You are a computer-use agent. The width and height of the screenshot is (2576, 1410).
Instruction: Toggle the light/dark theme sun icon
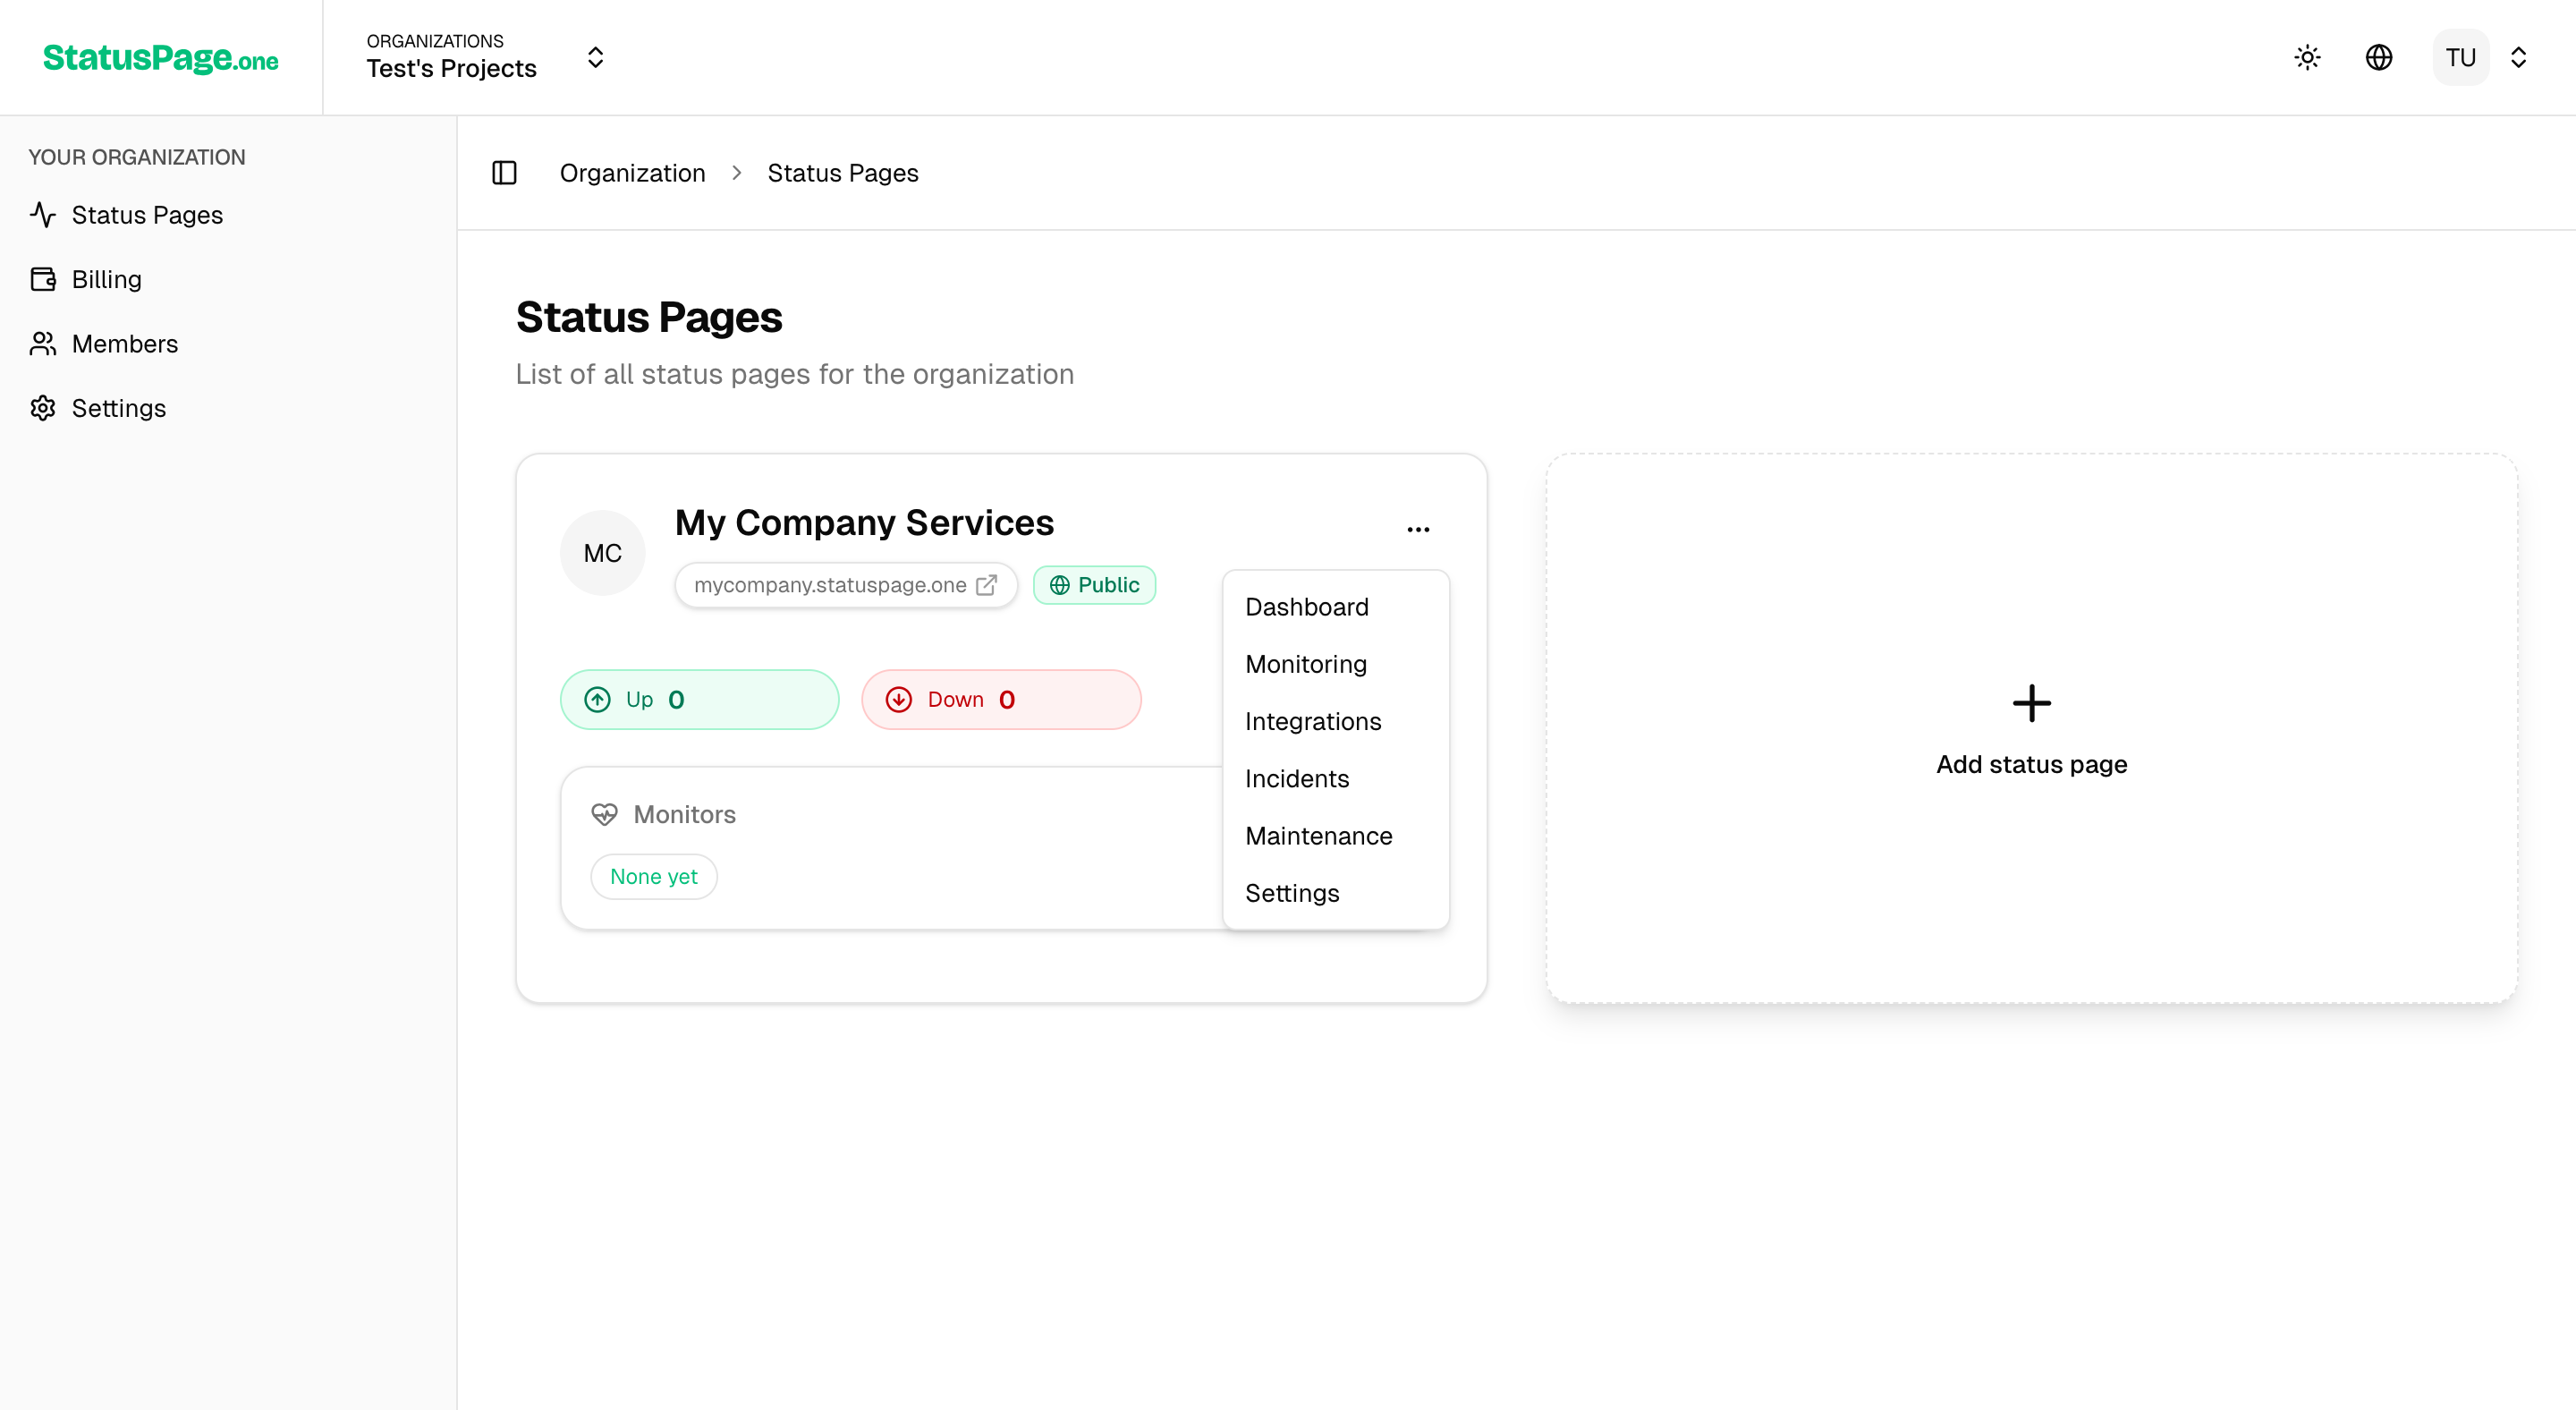pos(2307,57)
